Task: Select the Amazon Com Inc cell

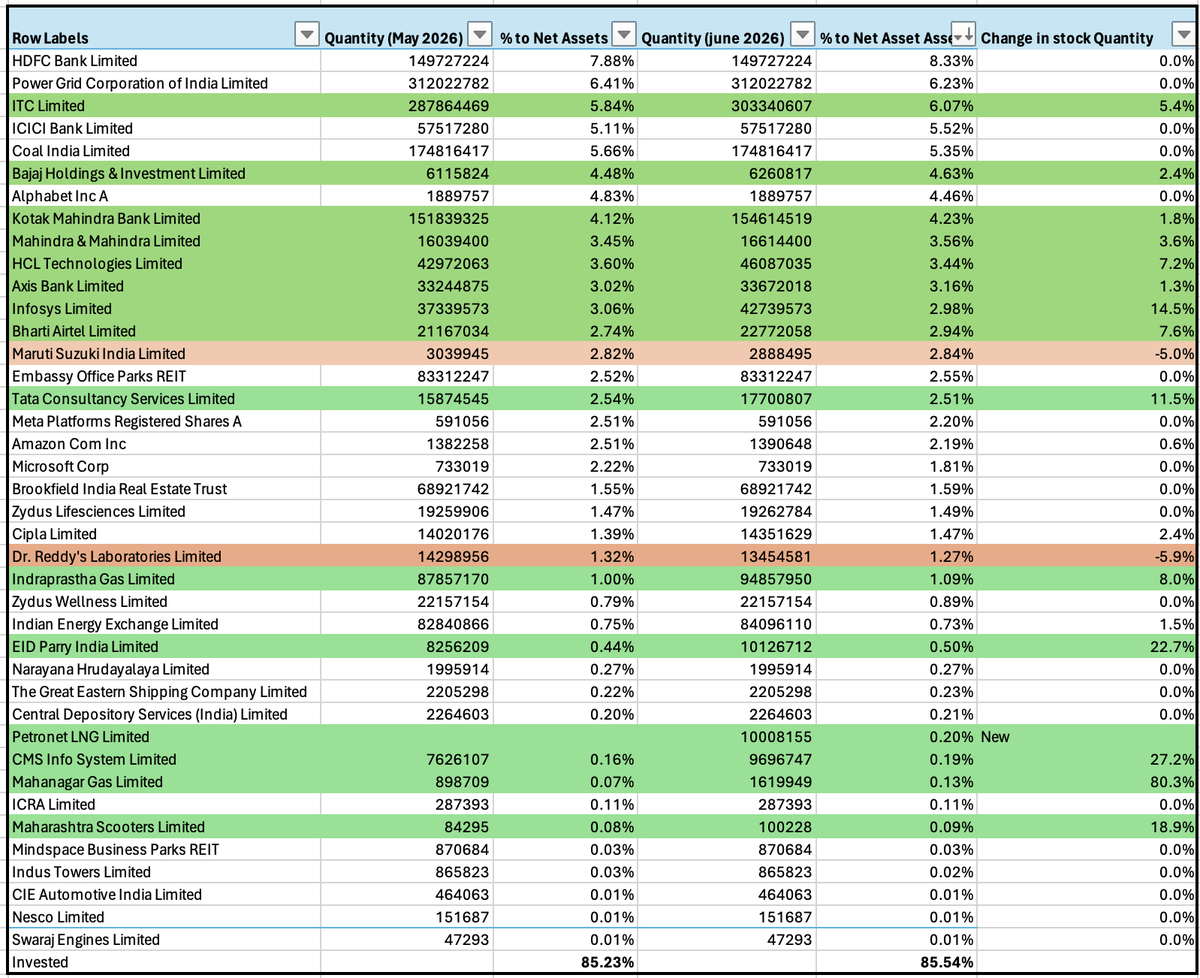Action: tap(163, 443)
